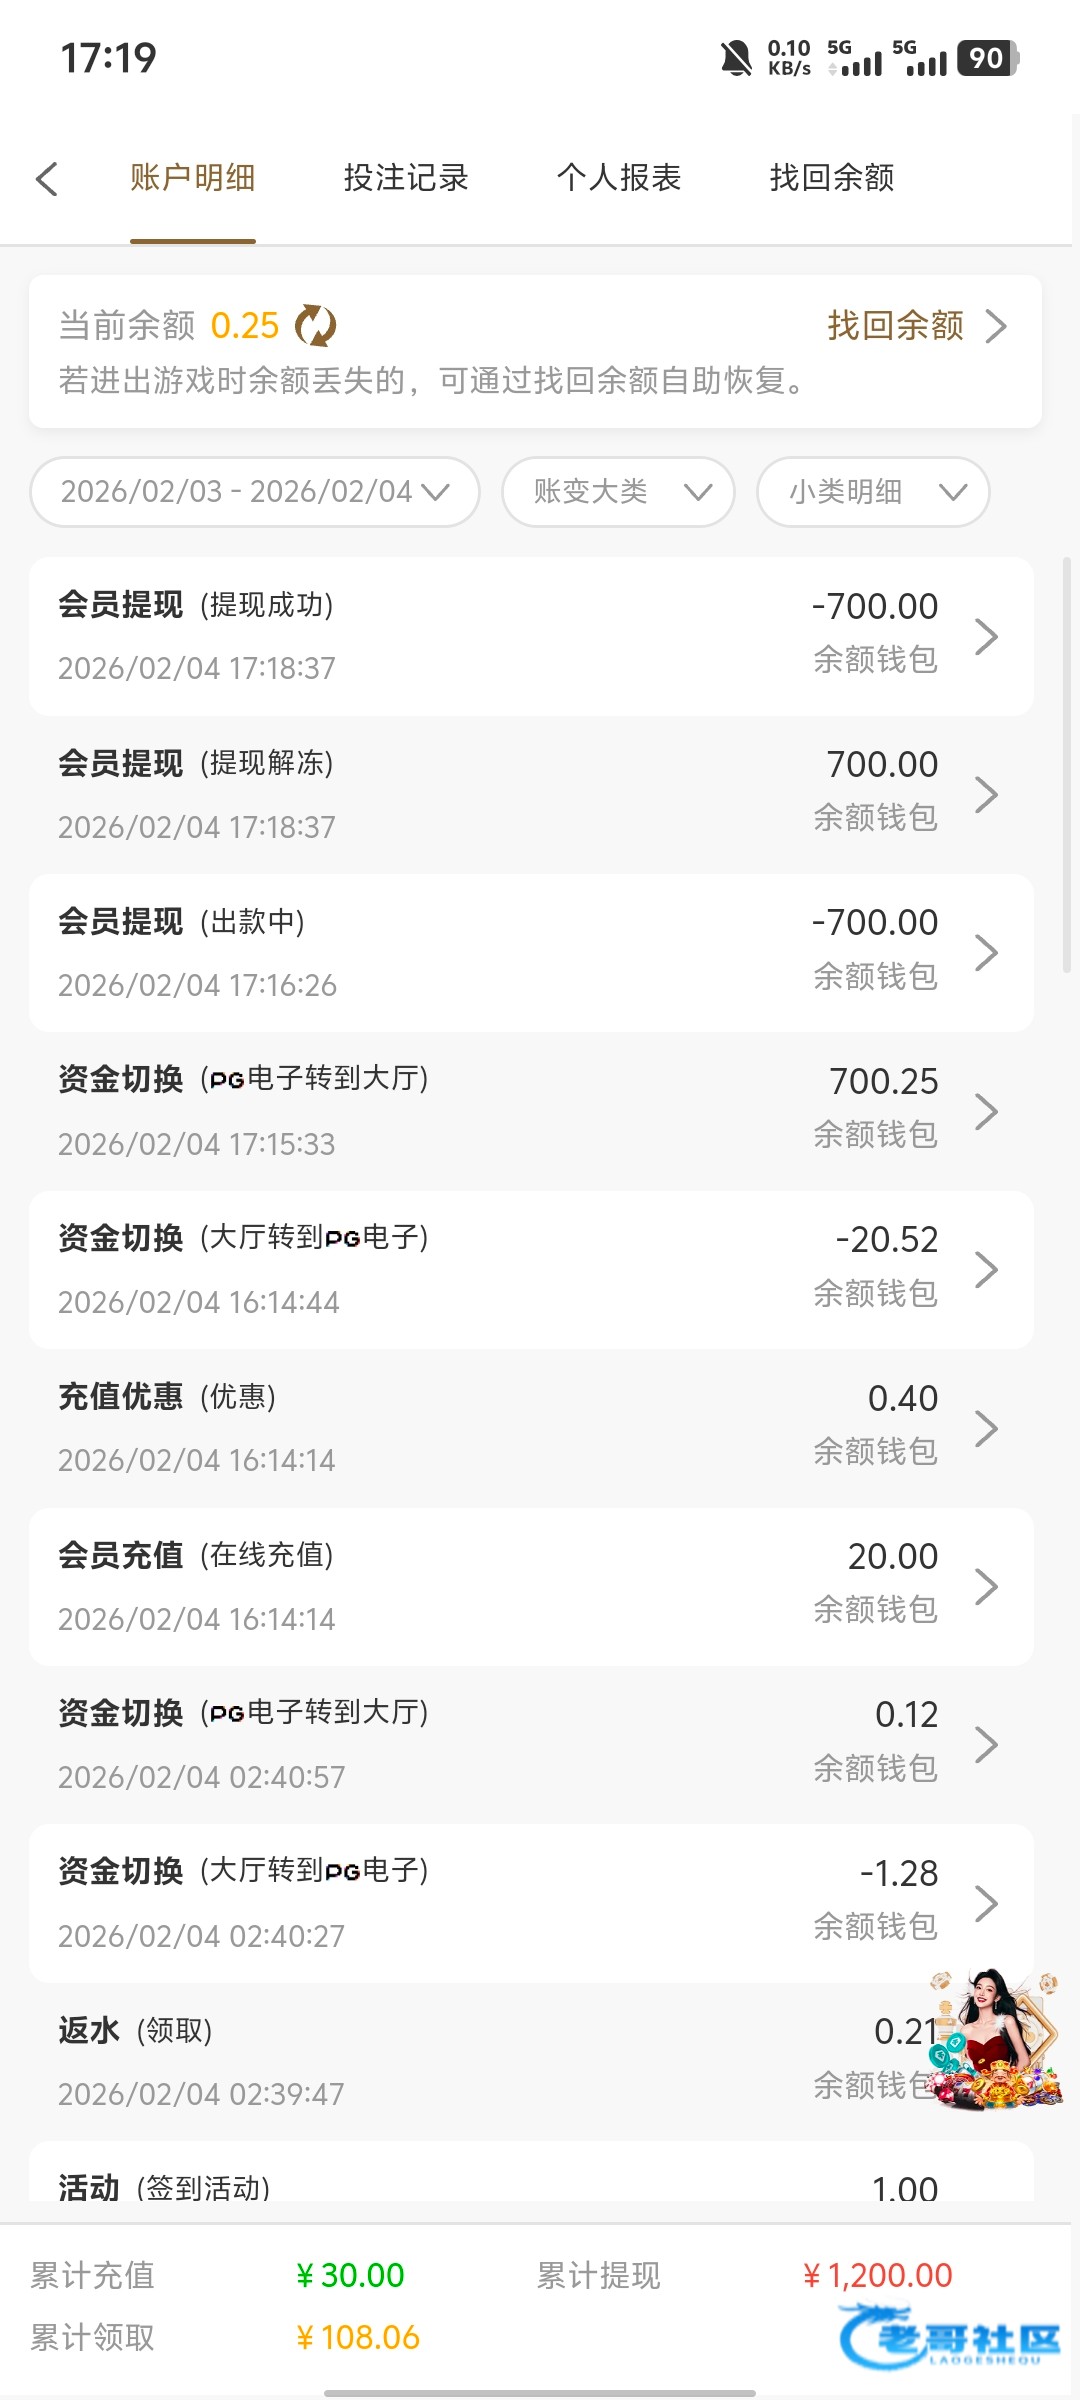
Task: Open the 充值优惠 bonus record
Action: click(500, 1428)
